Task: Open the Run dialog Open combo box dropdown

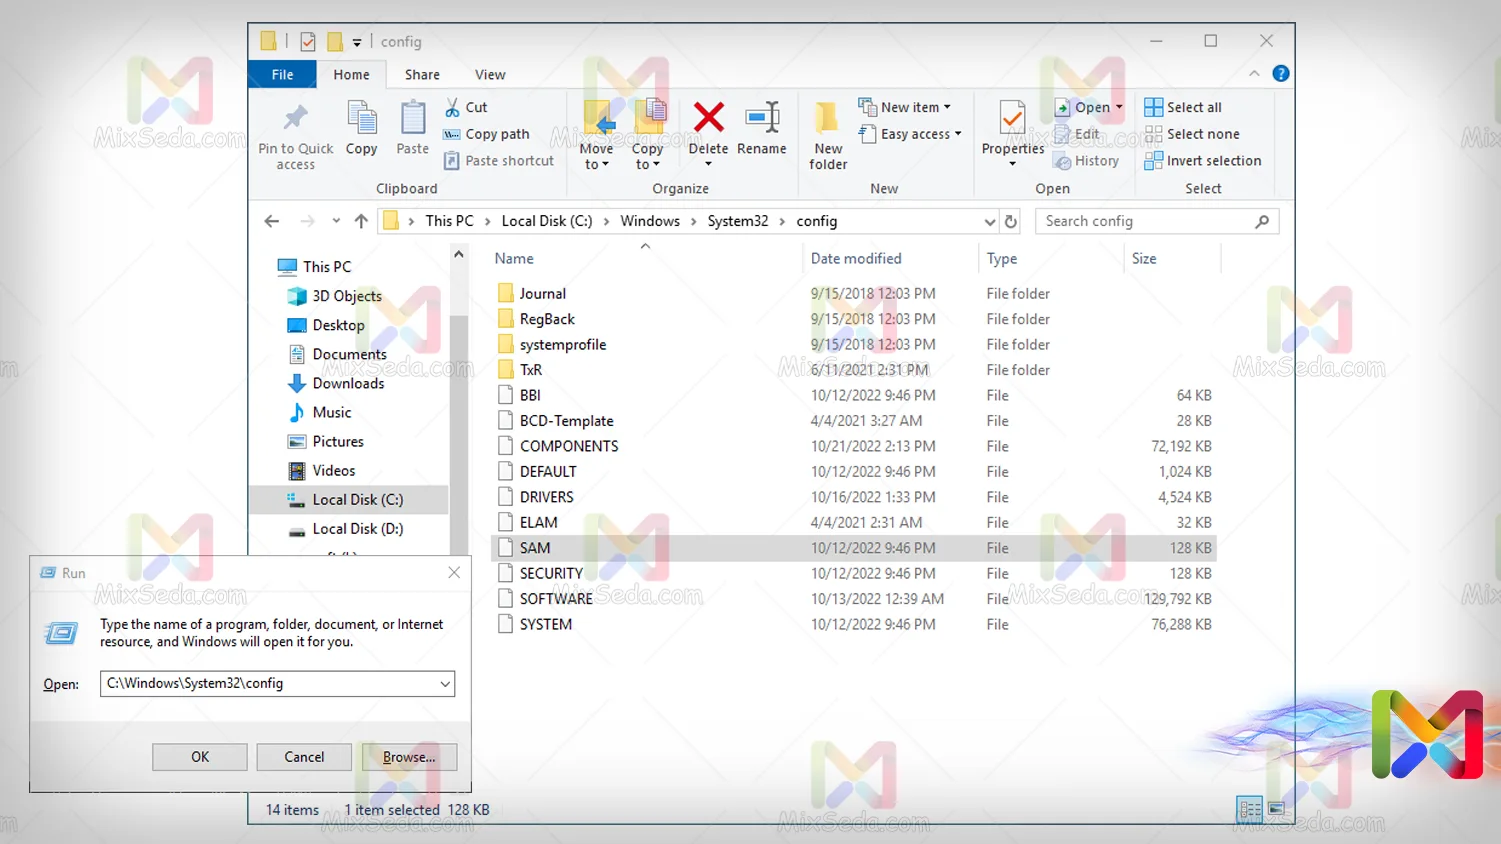Action: click(x=445, y=684)
